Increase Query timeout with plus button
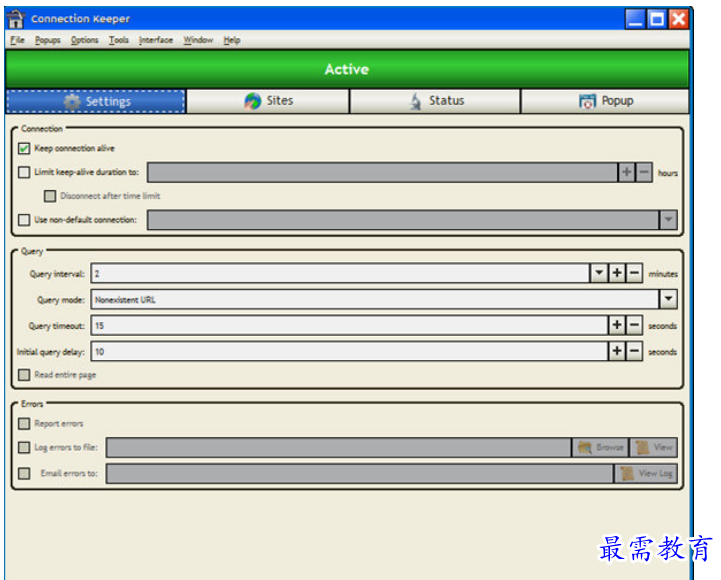Viewport: 721px width, 580px height. click(617, 326)
